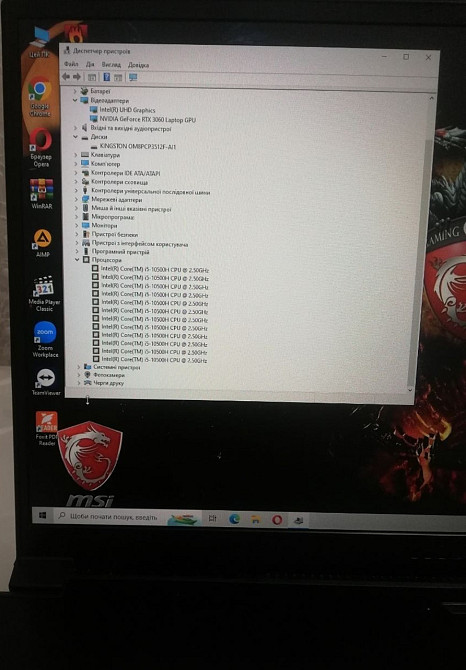Expand Контролери IDE ATA/ATAPI
Viewport: 466px width, 670px height.
pyautogui.click(x=76, y=173)
